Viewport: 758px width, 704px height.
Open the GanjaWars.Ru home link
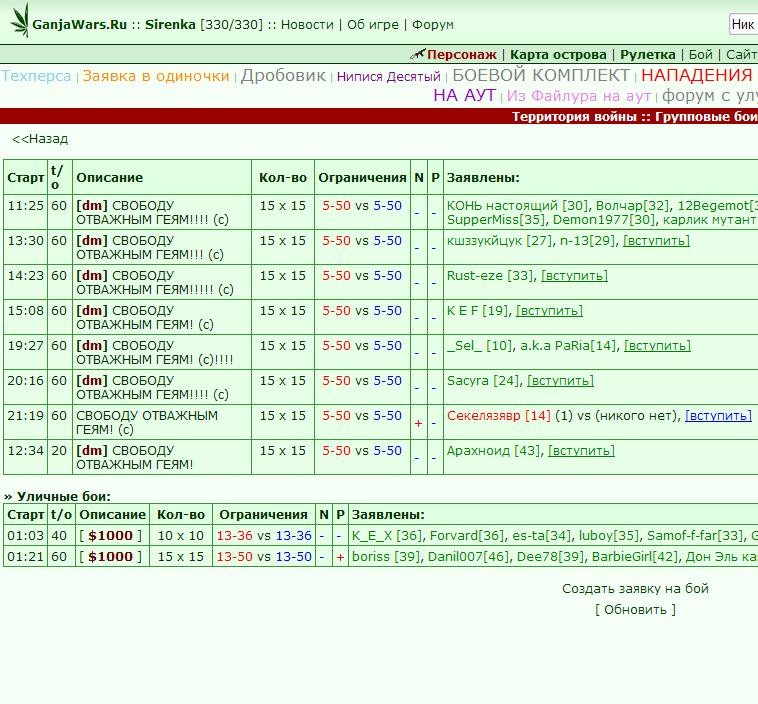(79, 25)
